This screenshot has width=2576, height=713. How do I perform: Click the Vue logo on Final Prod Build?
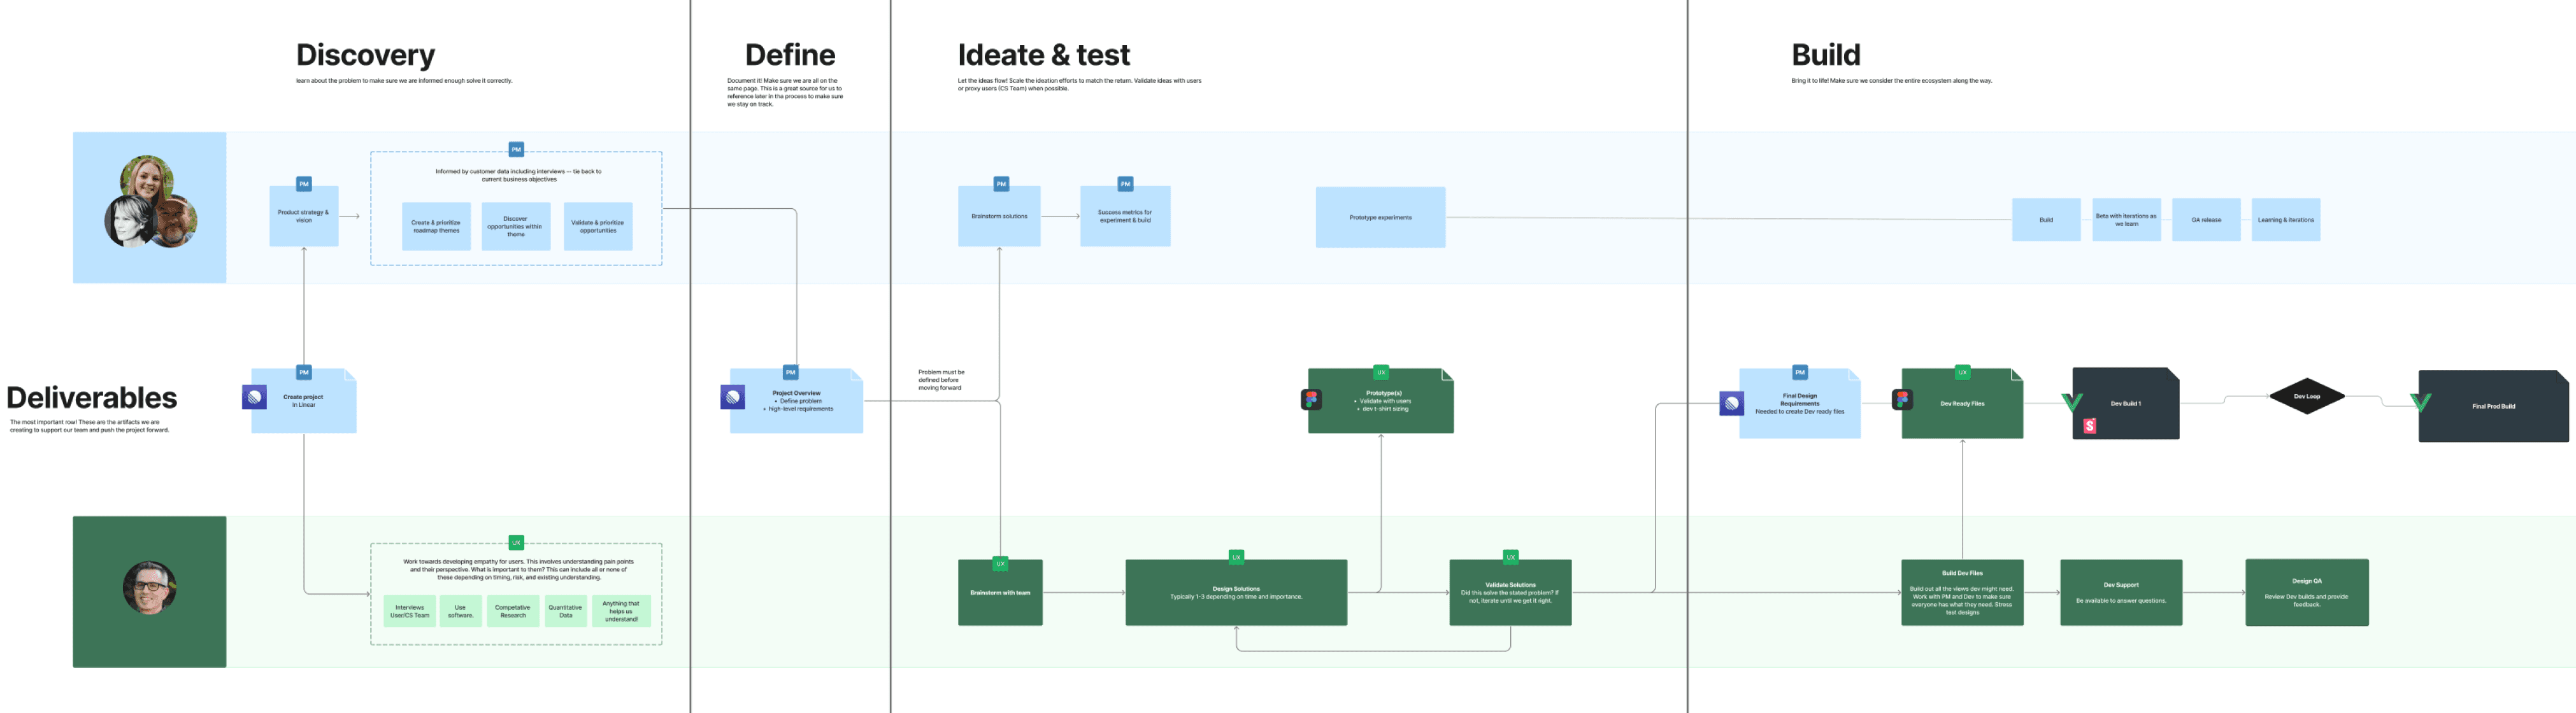point(2420,402)
